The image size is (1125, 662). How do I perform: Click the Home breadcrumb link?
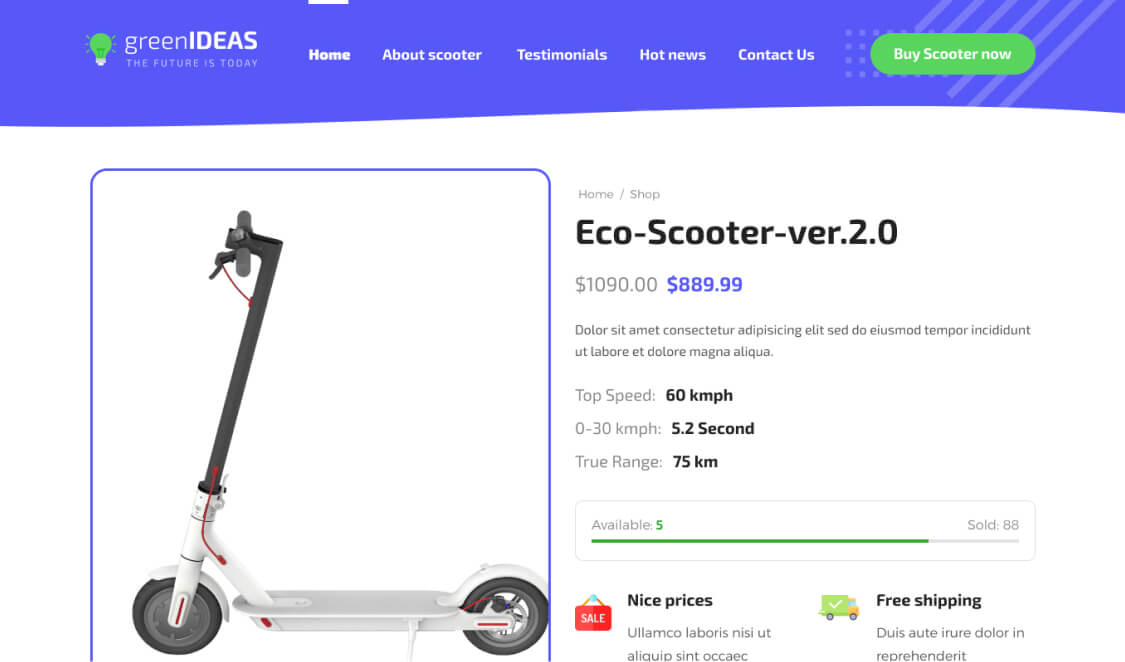596,194
